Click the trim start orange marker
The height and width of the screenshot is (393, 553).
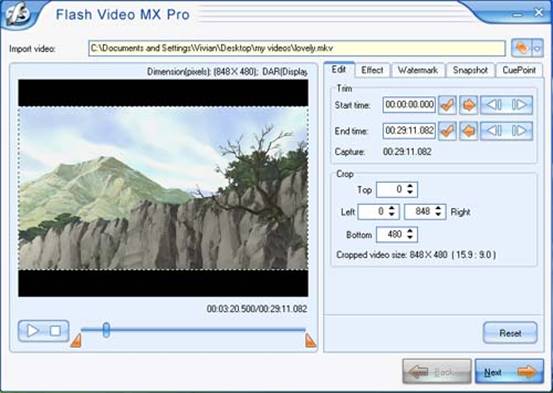click(x=76, y=341)
